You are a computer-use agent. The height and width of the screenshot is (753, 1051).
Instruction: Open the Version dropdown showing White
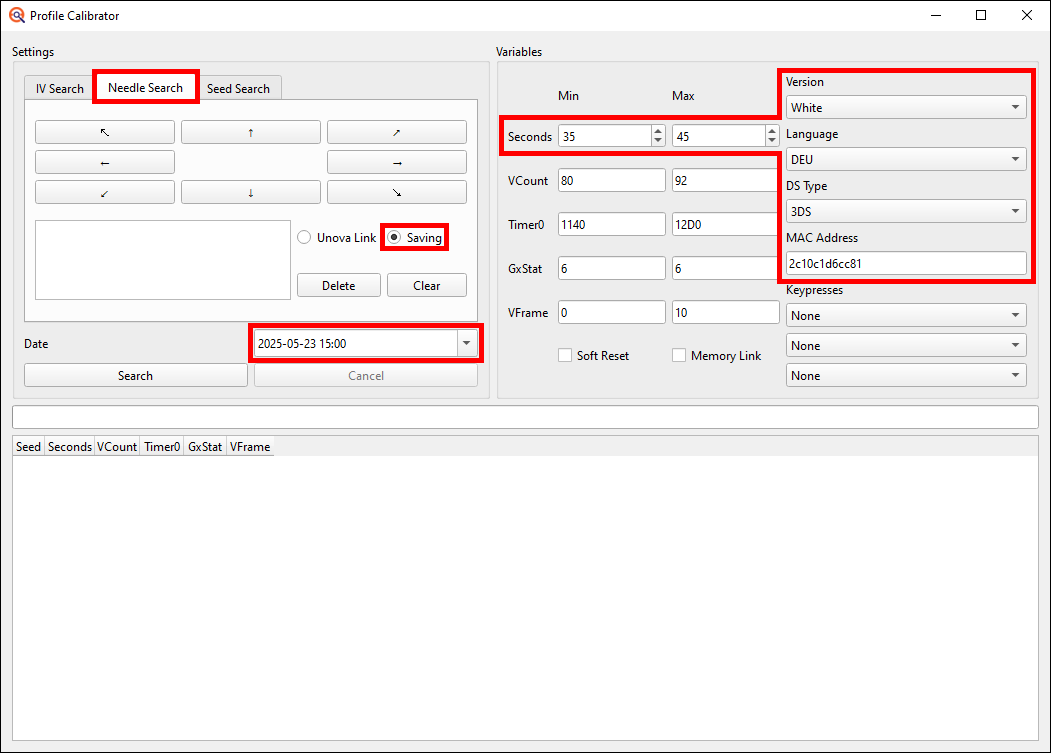(906, 107)
